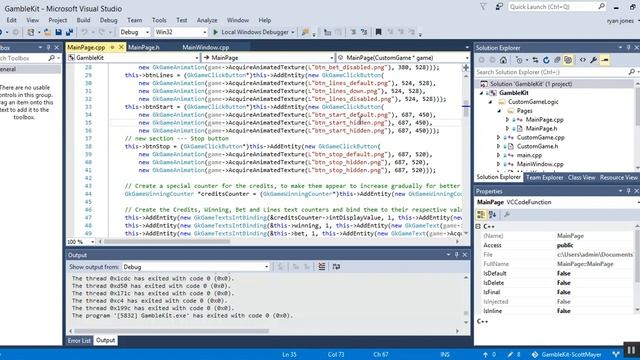Click the Save file toolbar icon
The image size is (640, 360).
(x=58, y=32)
